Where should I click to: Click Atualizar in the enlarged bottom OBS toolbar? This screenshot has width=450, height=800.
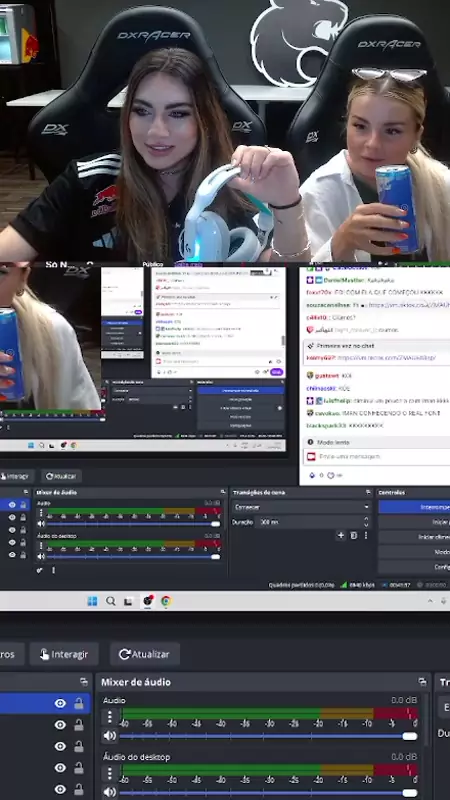144,654
